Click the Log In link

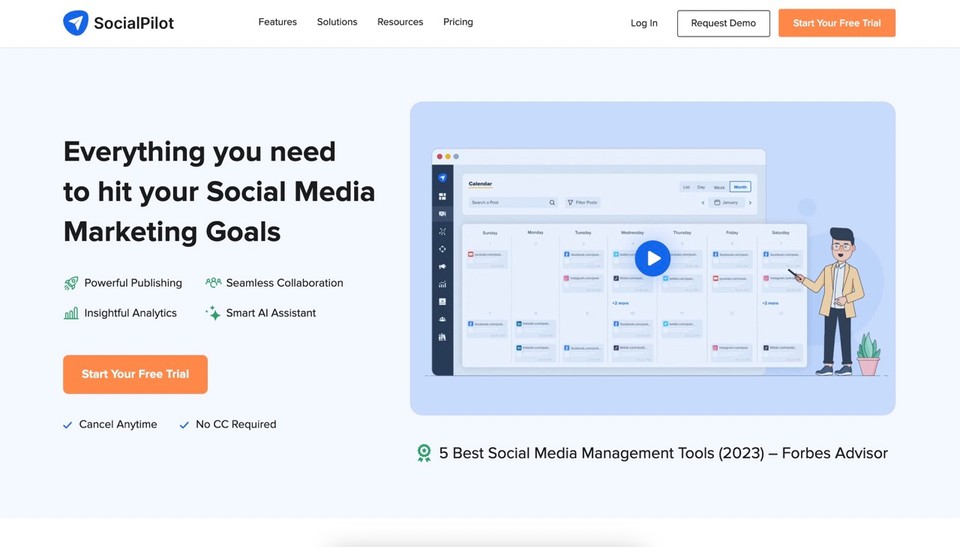click(644, 23)
